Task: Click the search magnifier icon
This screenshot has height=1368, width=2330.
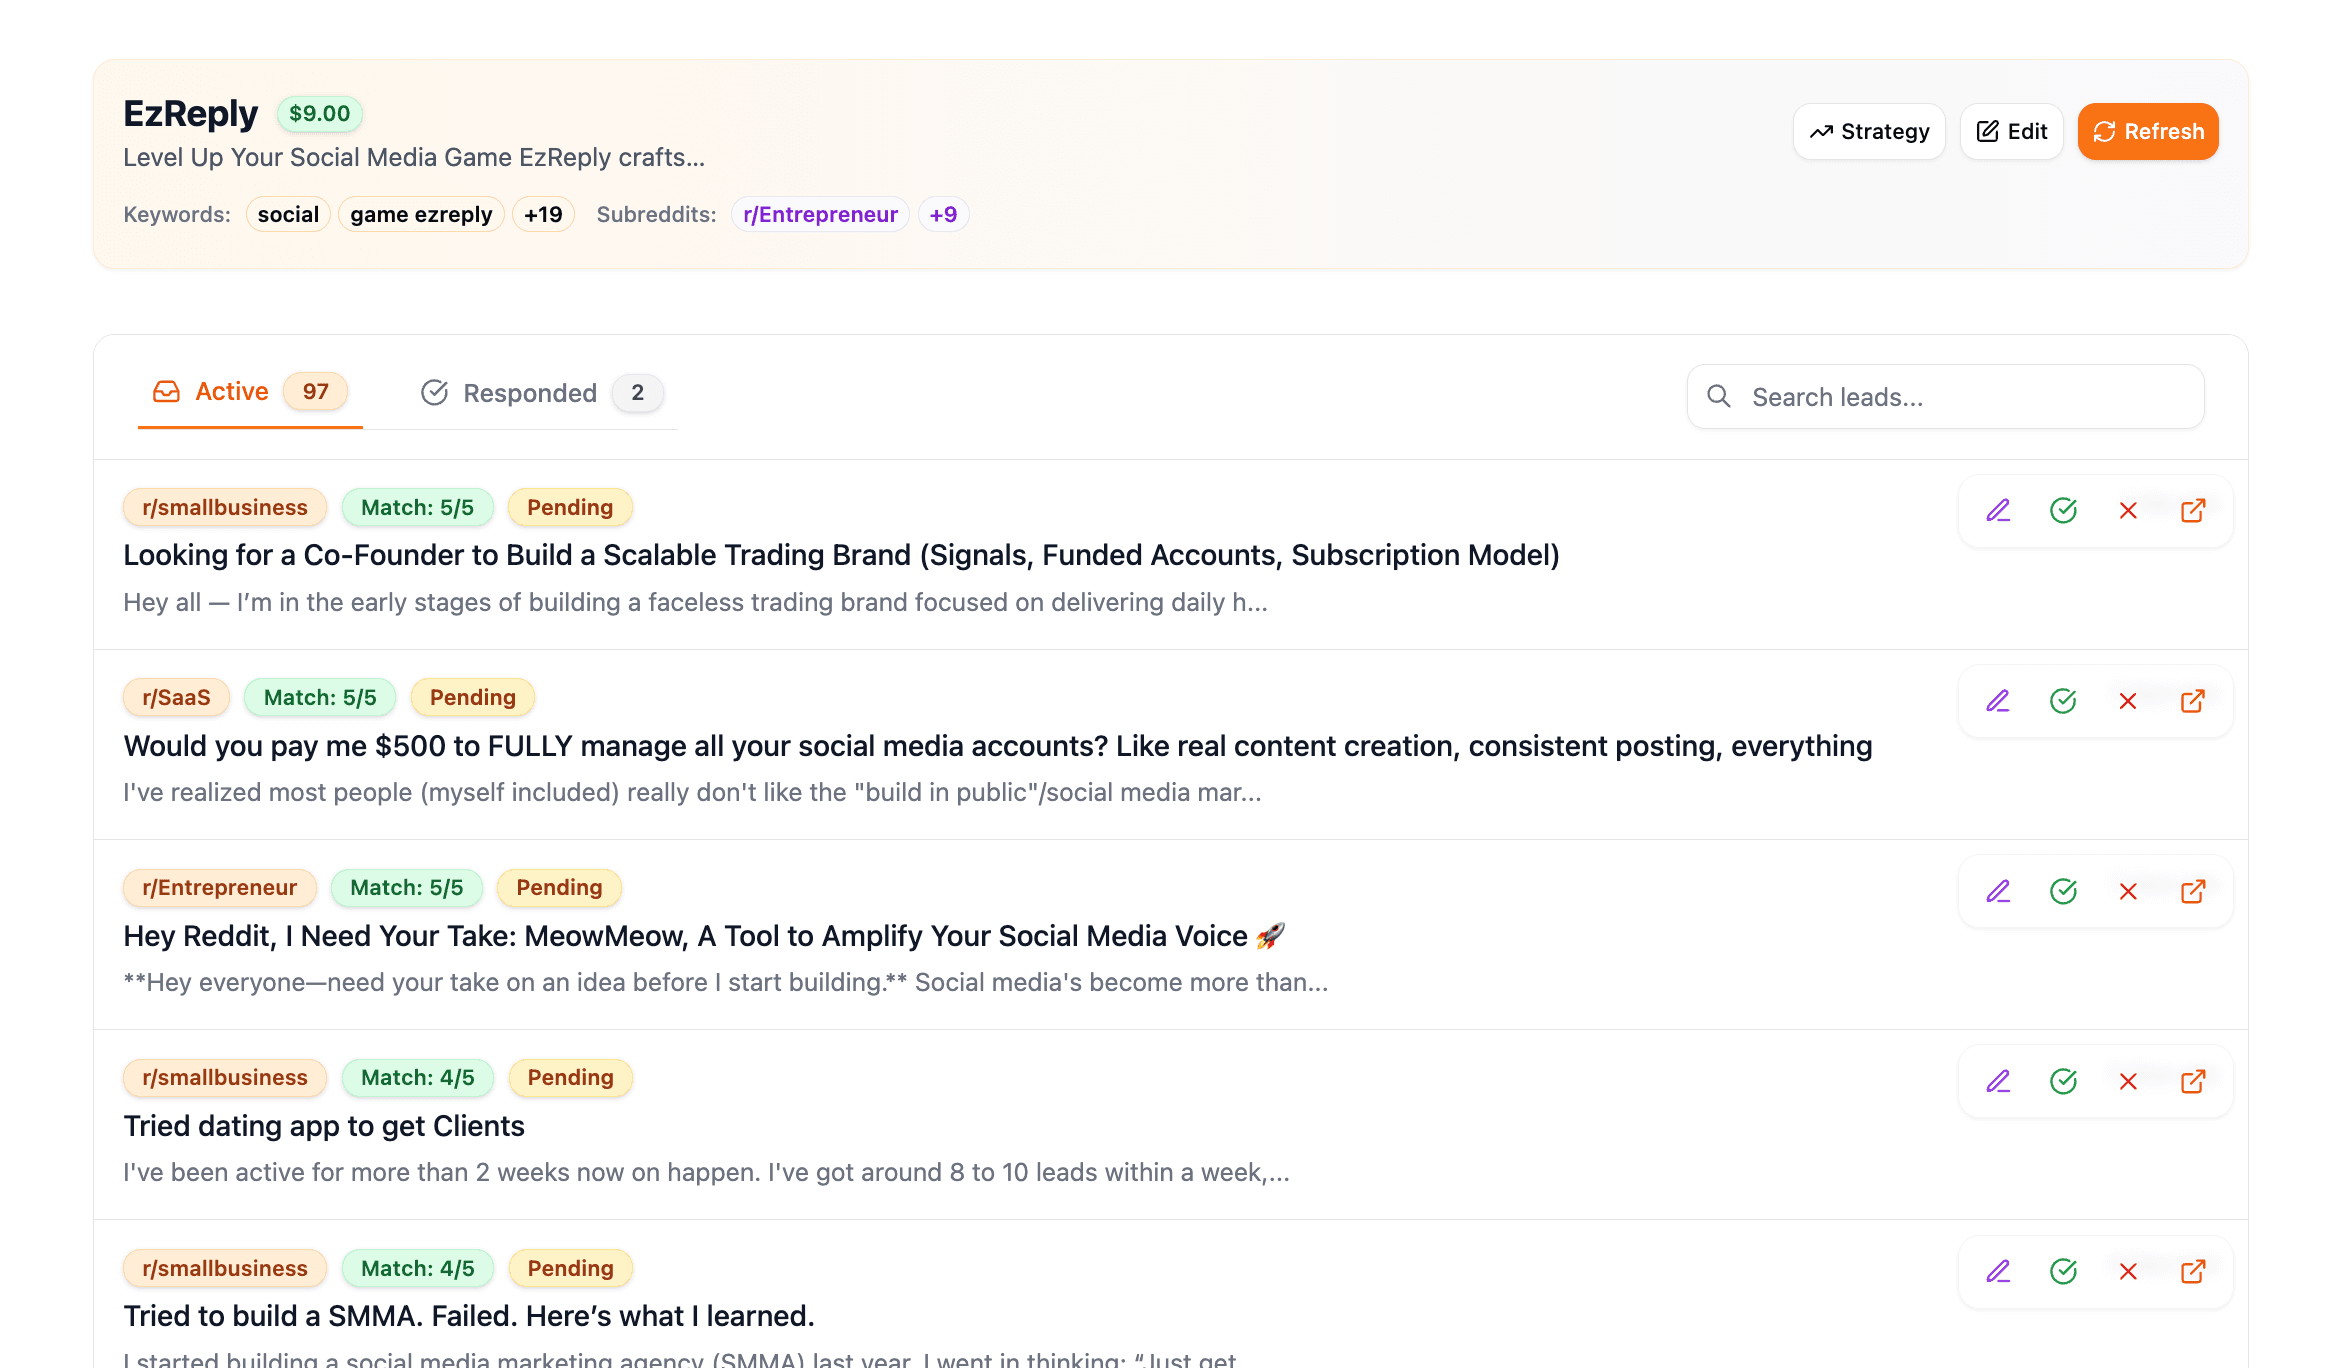Action: click(x=1719, y=396)
